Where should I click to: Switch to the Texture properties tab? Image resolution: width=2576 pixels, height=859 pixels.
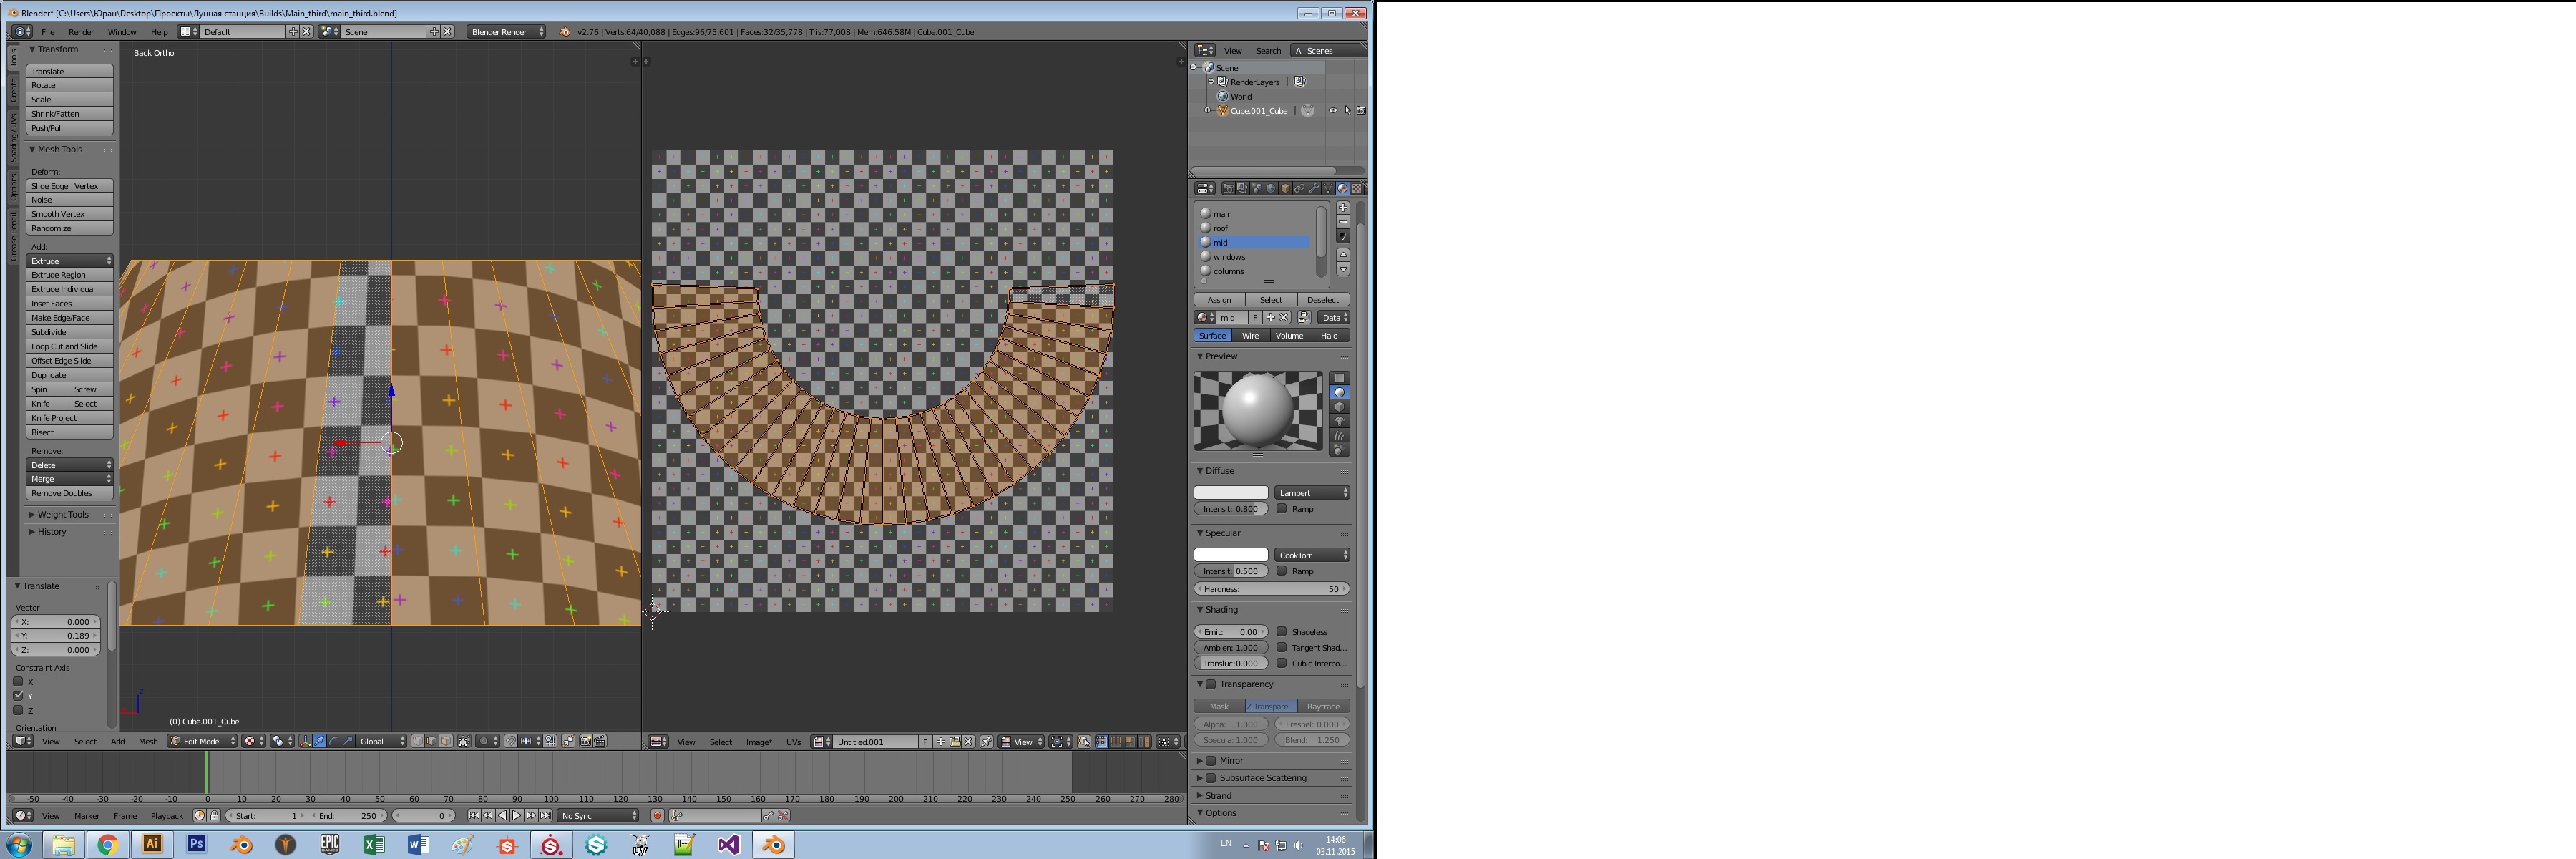[1357, 189]
